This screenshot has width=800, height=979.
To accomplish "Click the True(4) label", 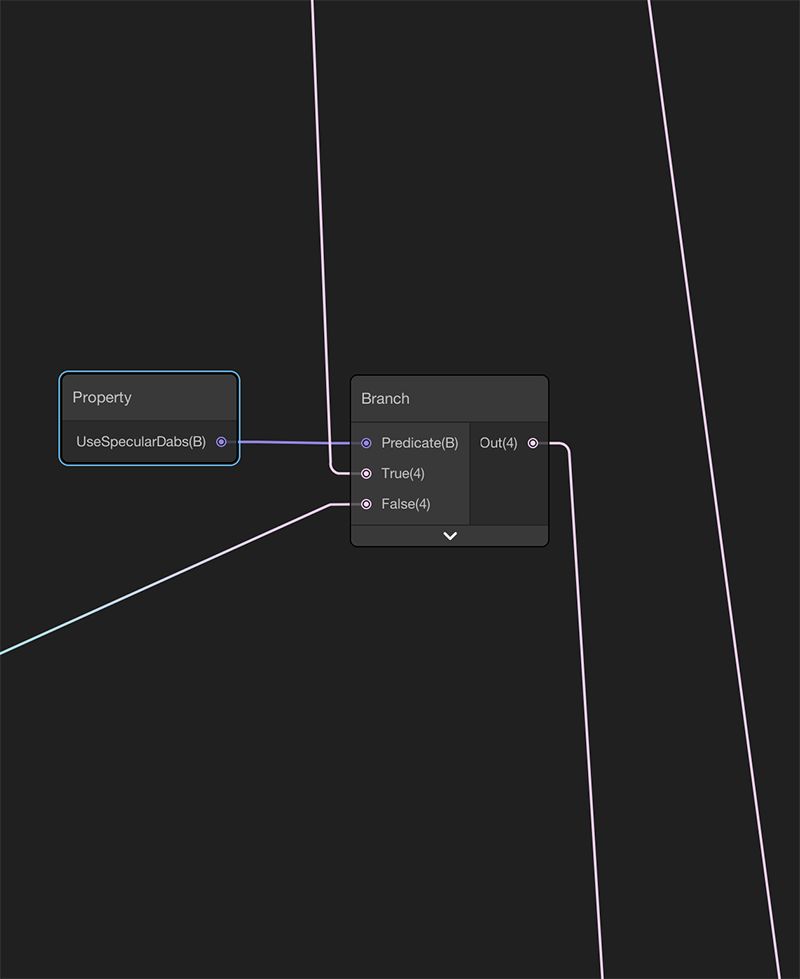I will [x=403, y=474].
